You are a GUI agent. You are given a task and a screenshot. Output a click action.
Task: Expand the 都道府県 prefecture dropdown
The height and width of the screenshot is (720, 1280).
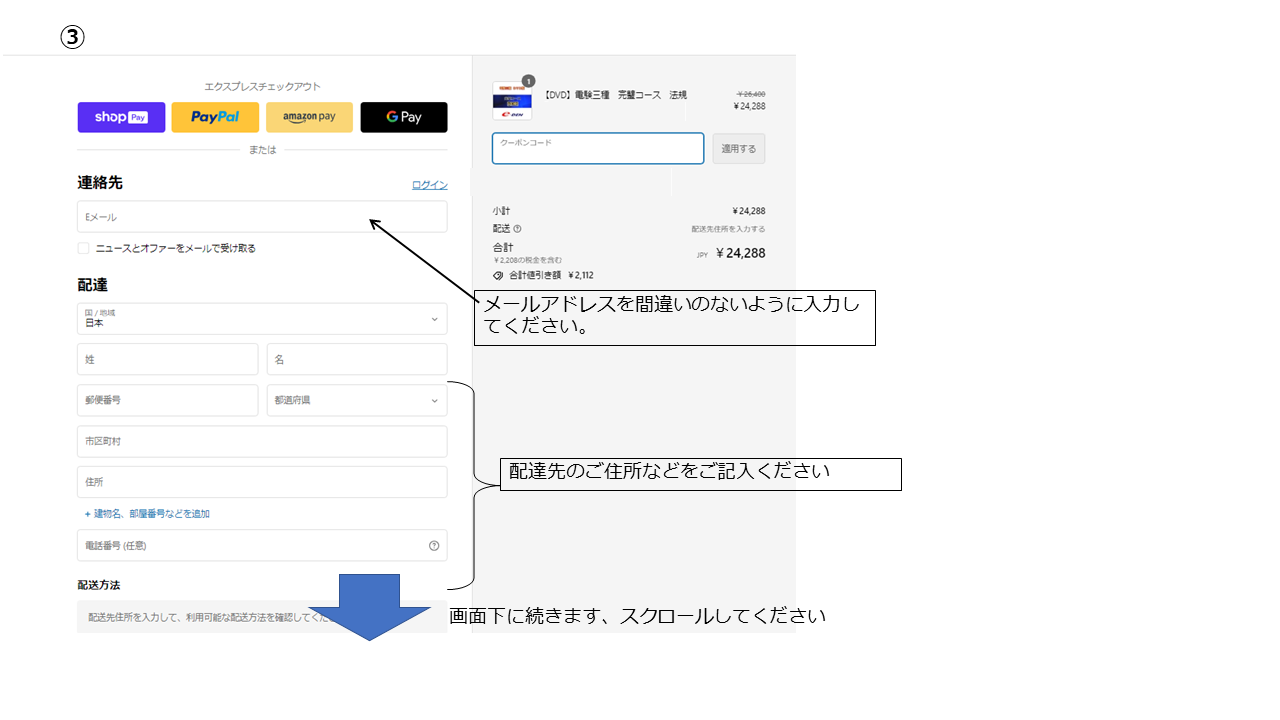356,400
